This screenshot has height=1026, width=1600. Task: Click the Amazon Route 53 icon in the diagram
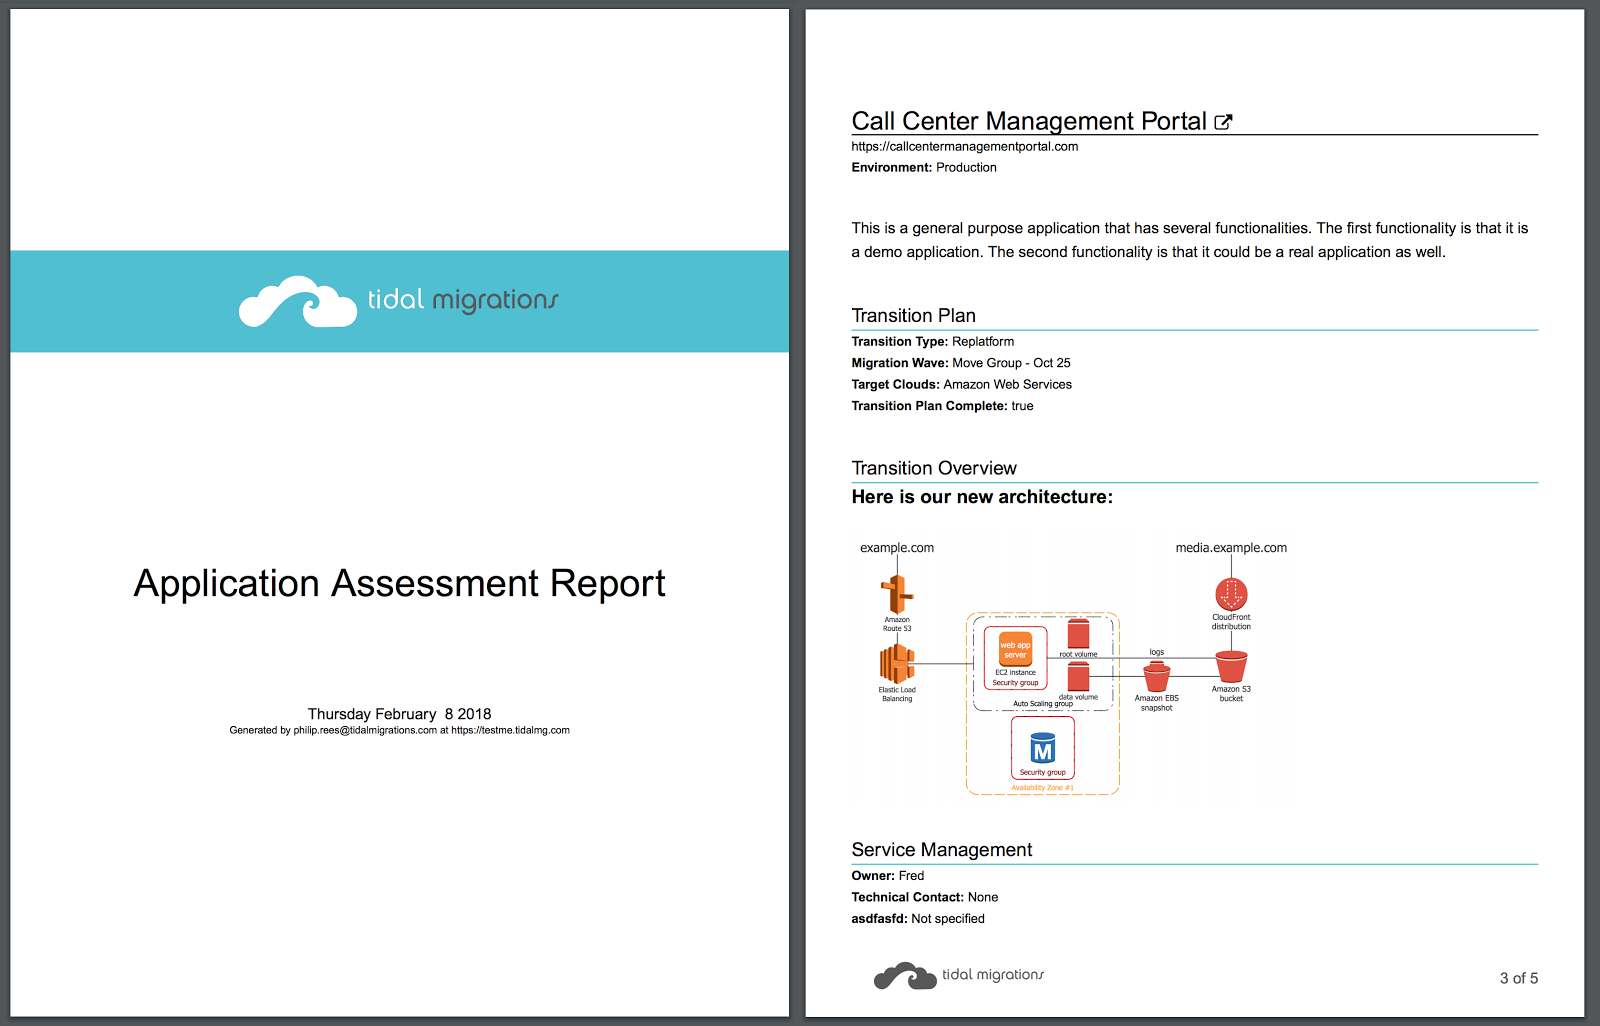pos(897,594)
